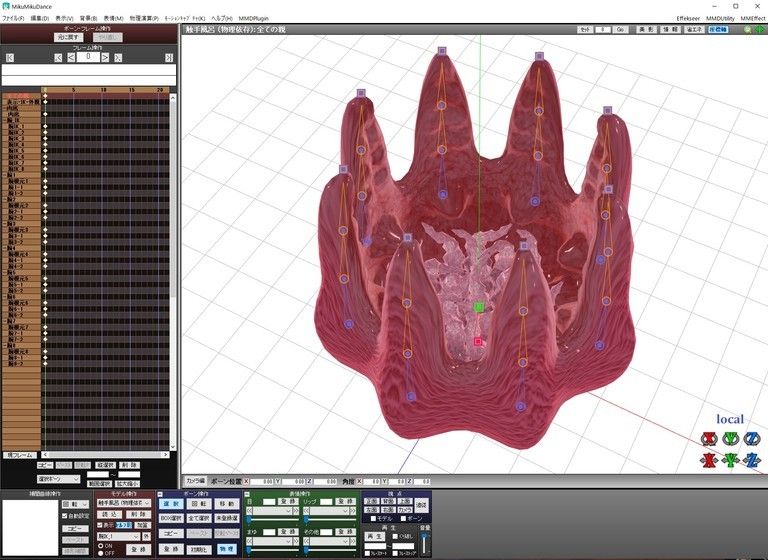This screenshot has height=560, width=768.
Task: Step forward one frame
Action: [x=105, y=58]
